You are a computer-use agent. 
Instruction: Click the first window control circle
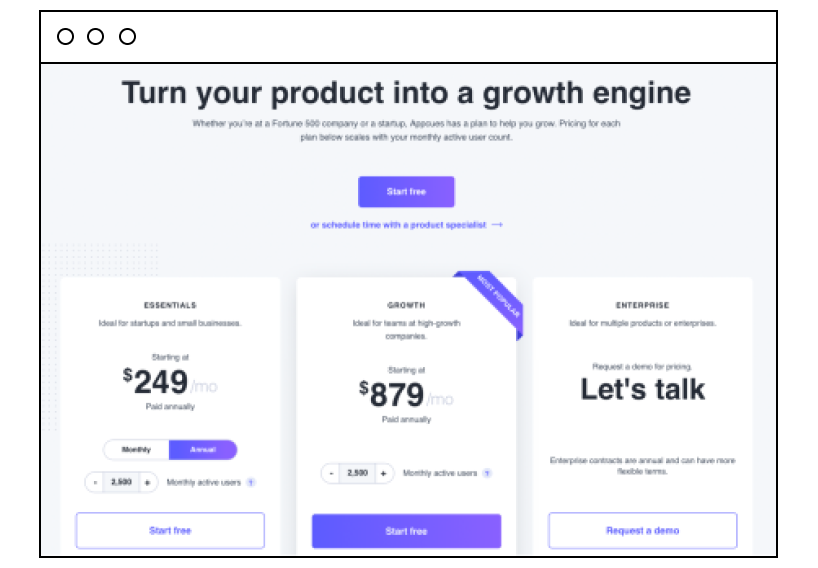(x=65, y=37)
